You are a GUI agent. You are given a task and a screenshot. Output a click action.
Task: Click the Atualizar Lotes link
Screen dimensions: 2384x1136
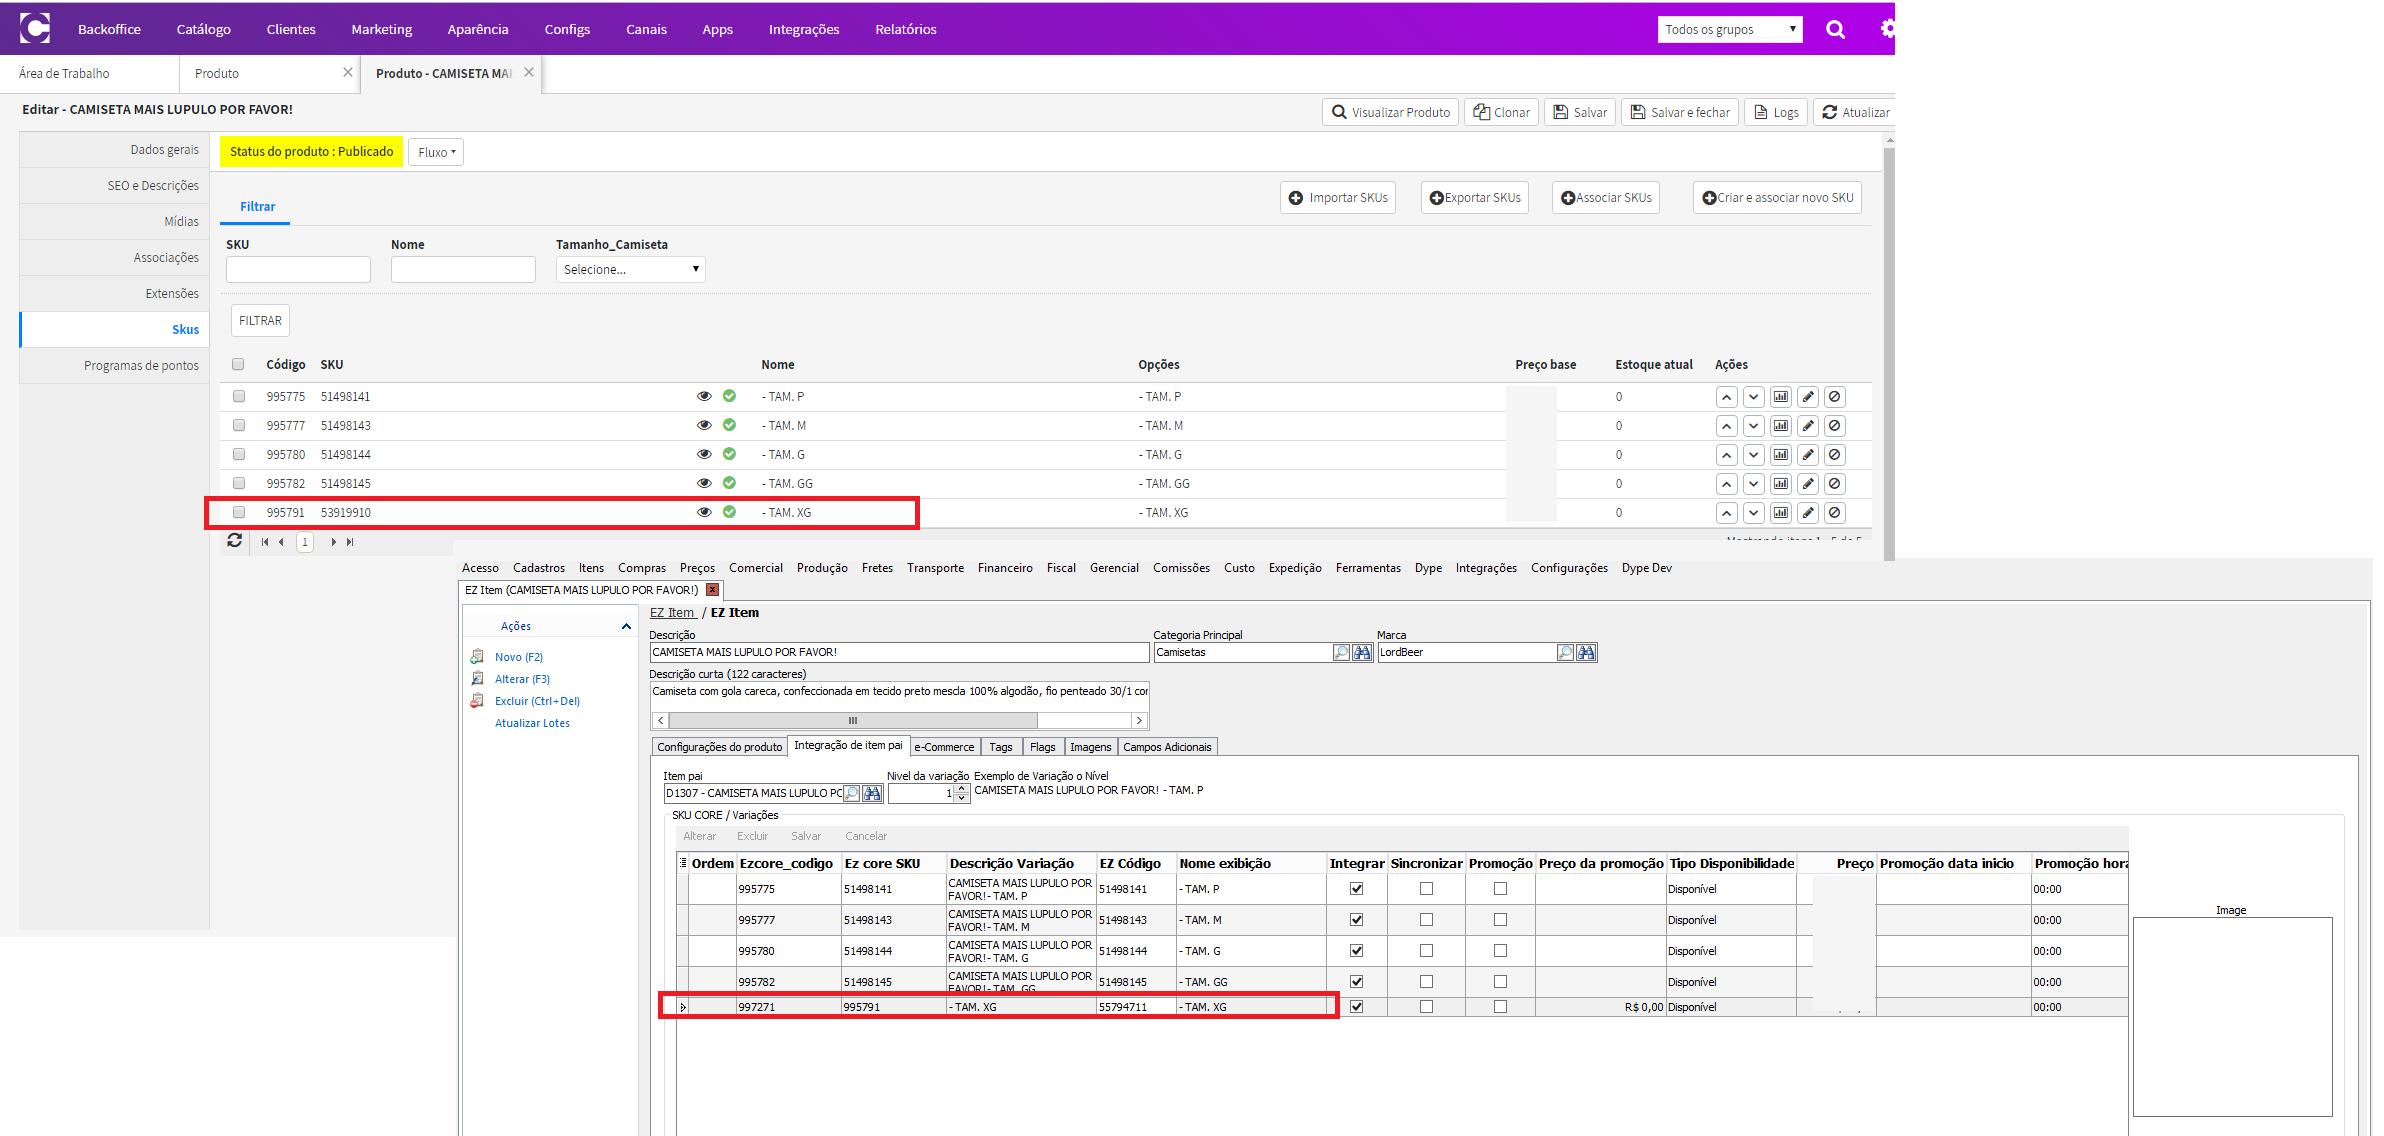point(532,723)
